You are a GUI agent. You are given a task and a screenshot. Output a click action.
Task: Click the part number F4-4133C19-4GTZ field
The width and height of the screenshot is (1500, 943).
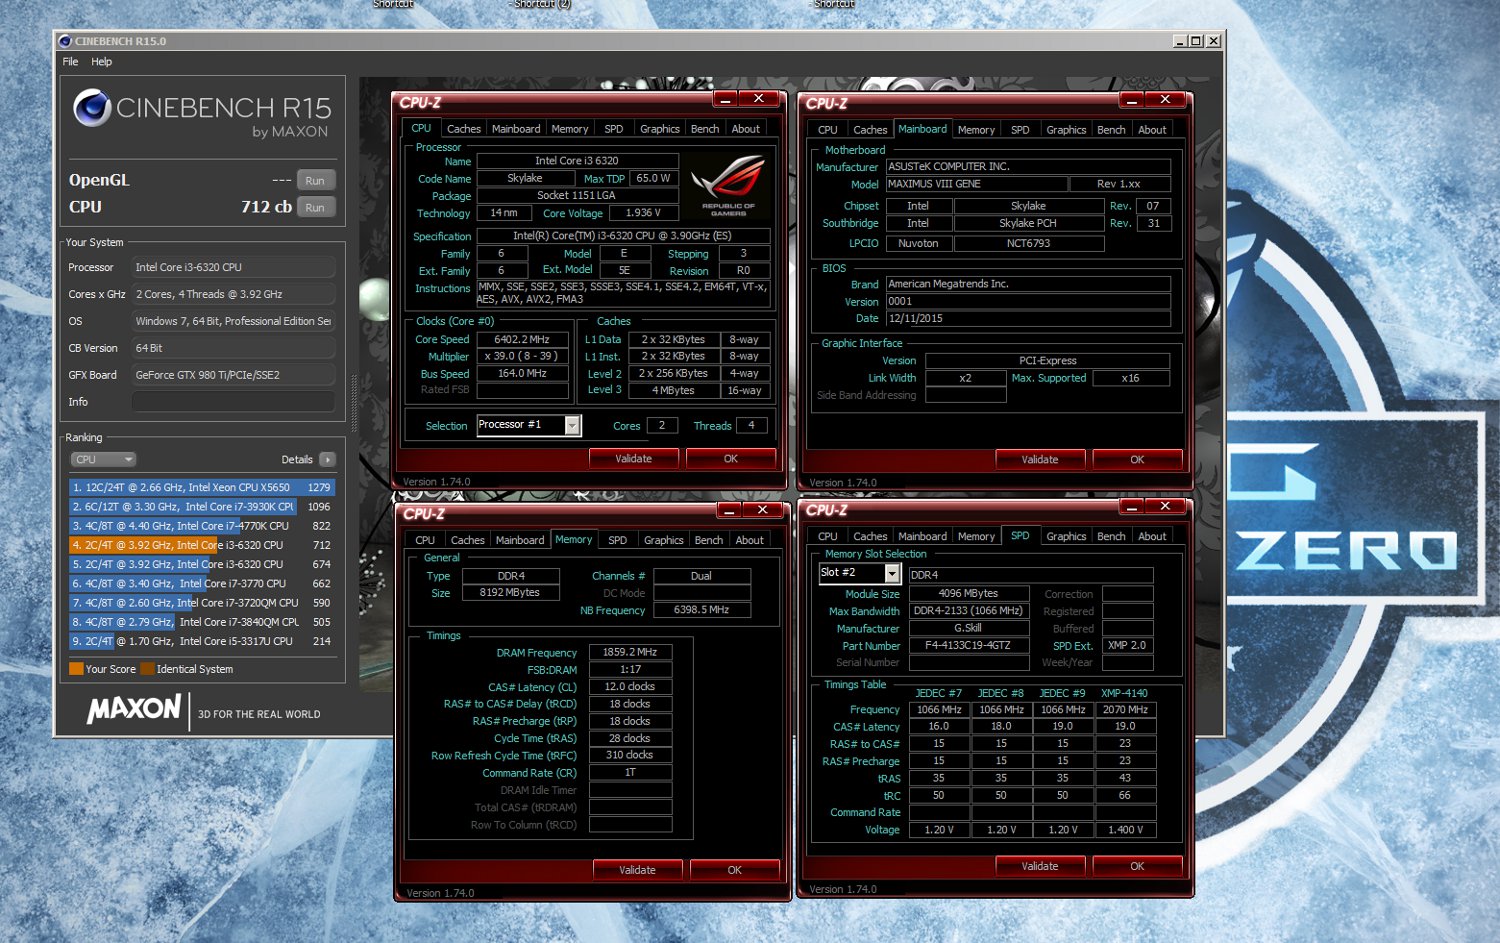pyautogui.click(x=968, y=646)
